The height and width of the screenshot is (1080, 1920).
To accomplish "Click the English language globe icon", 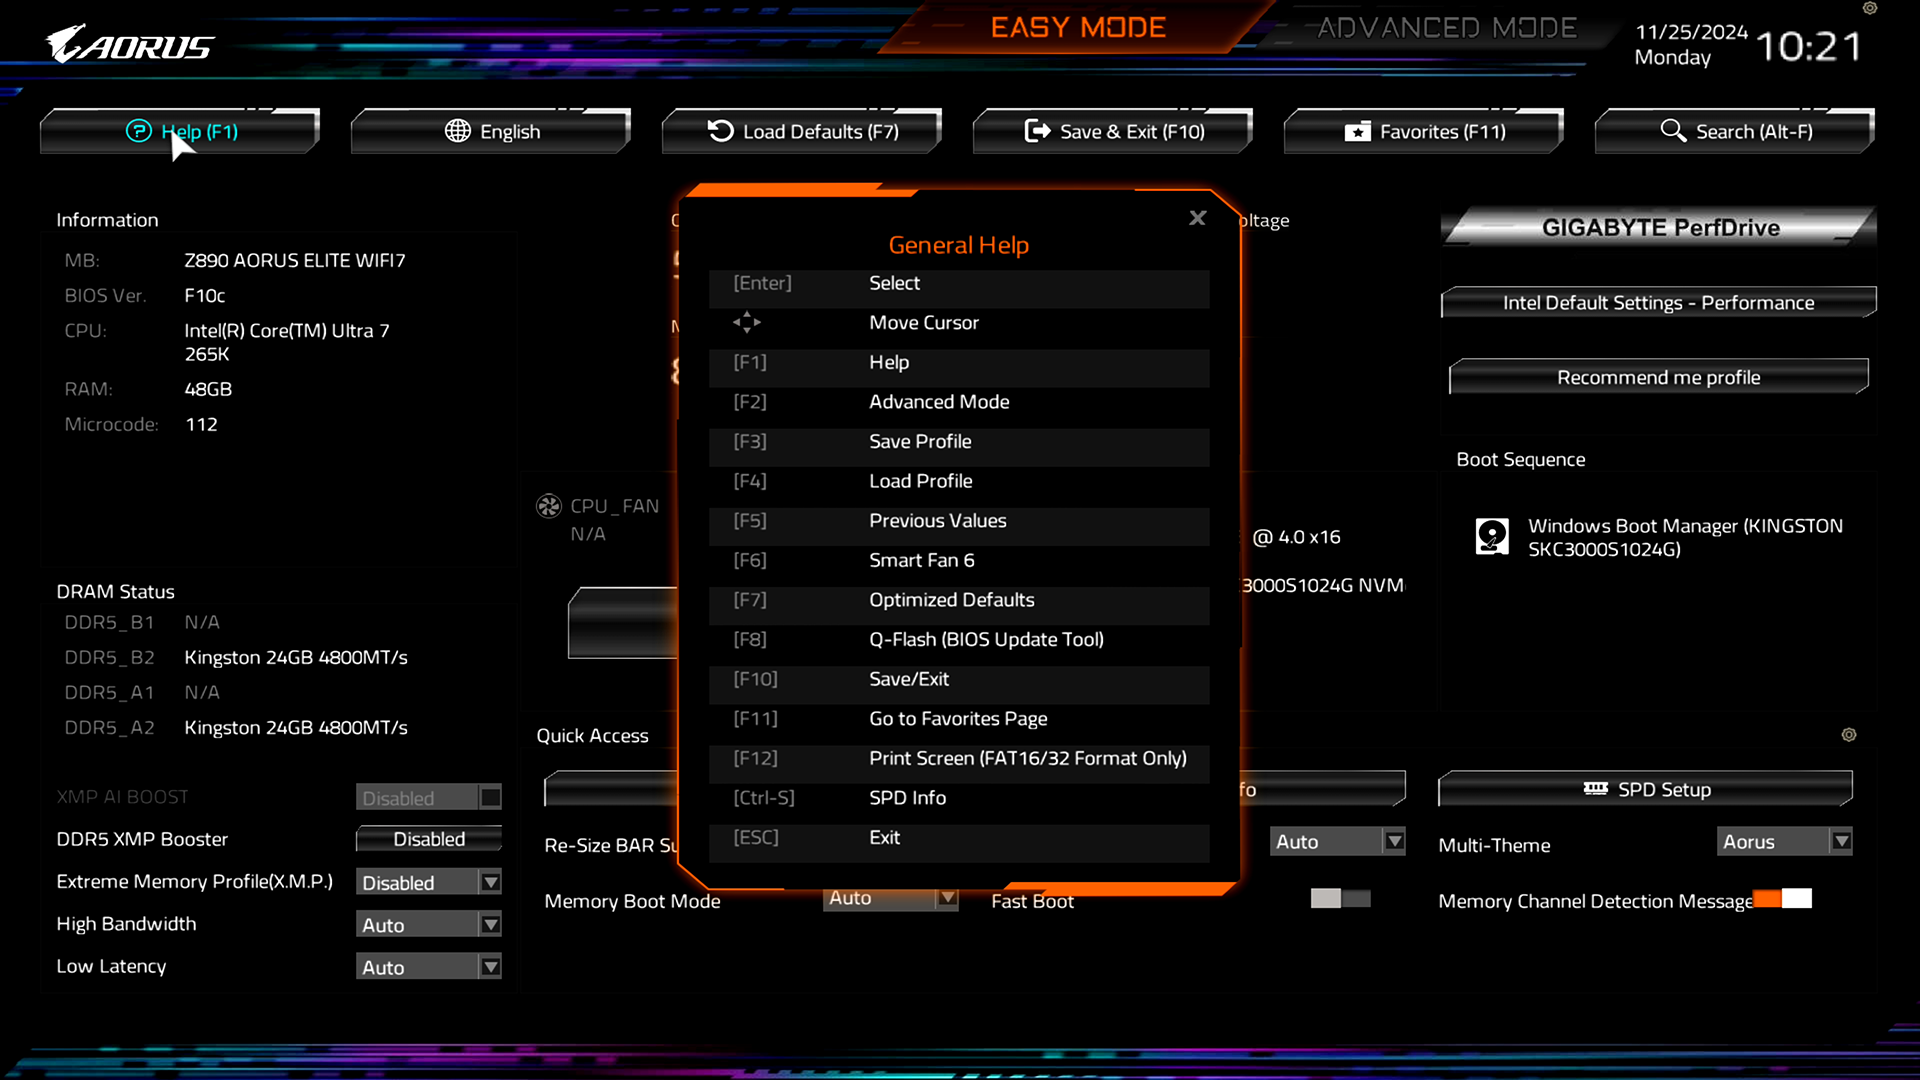I will (457, 131).
